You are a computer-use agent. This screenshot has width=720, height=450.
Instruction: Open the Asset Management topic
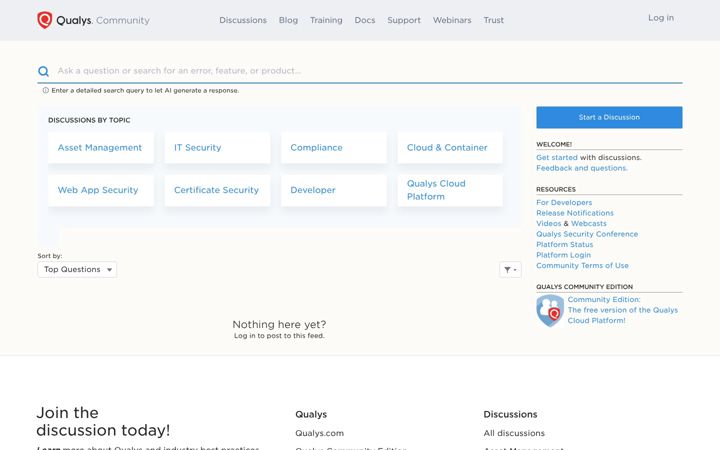(x=101, y=148)
